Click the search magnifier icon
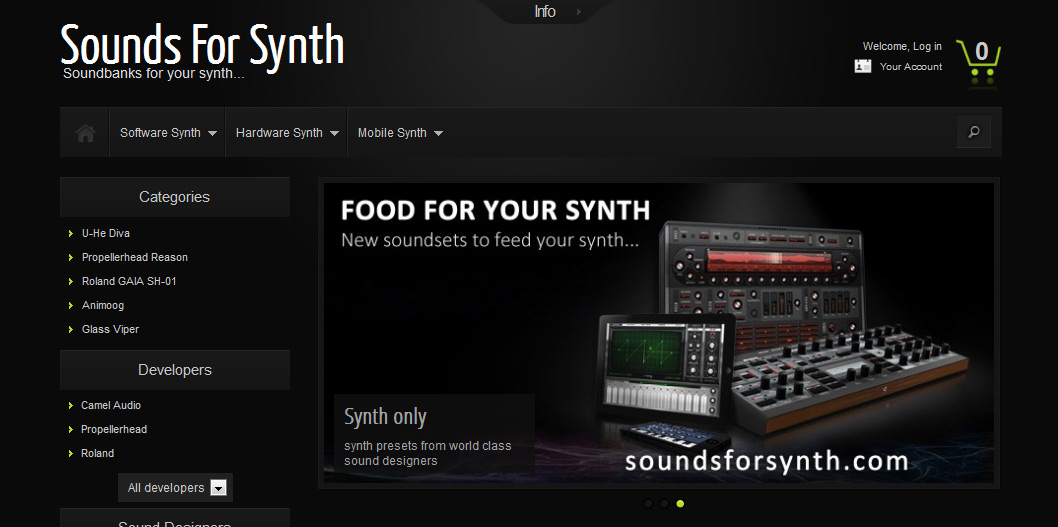Image resolution: width=1058 pixels, height=527 pixels. click(974, 132)
